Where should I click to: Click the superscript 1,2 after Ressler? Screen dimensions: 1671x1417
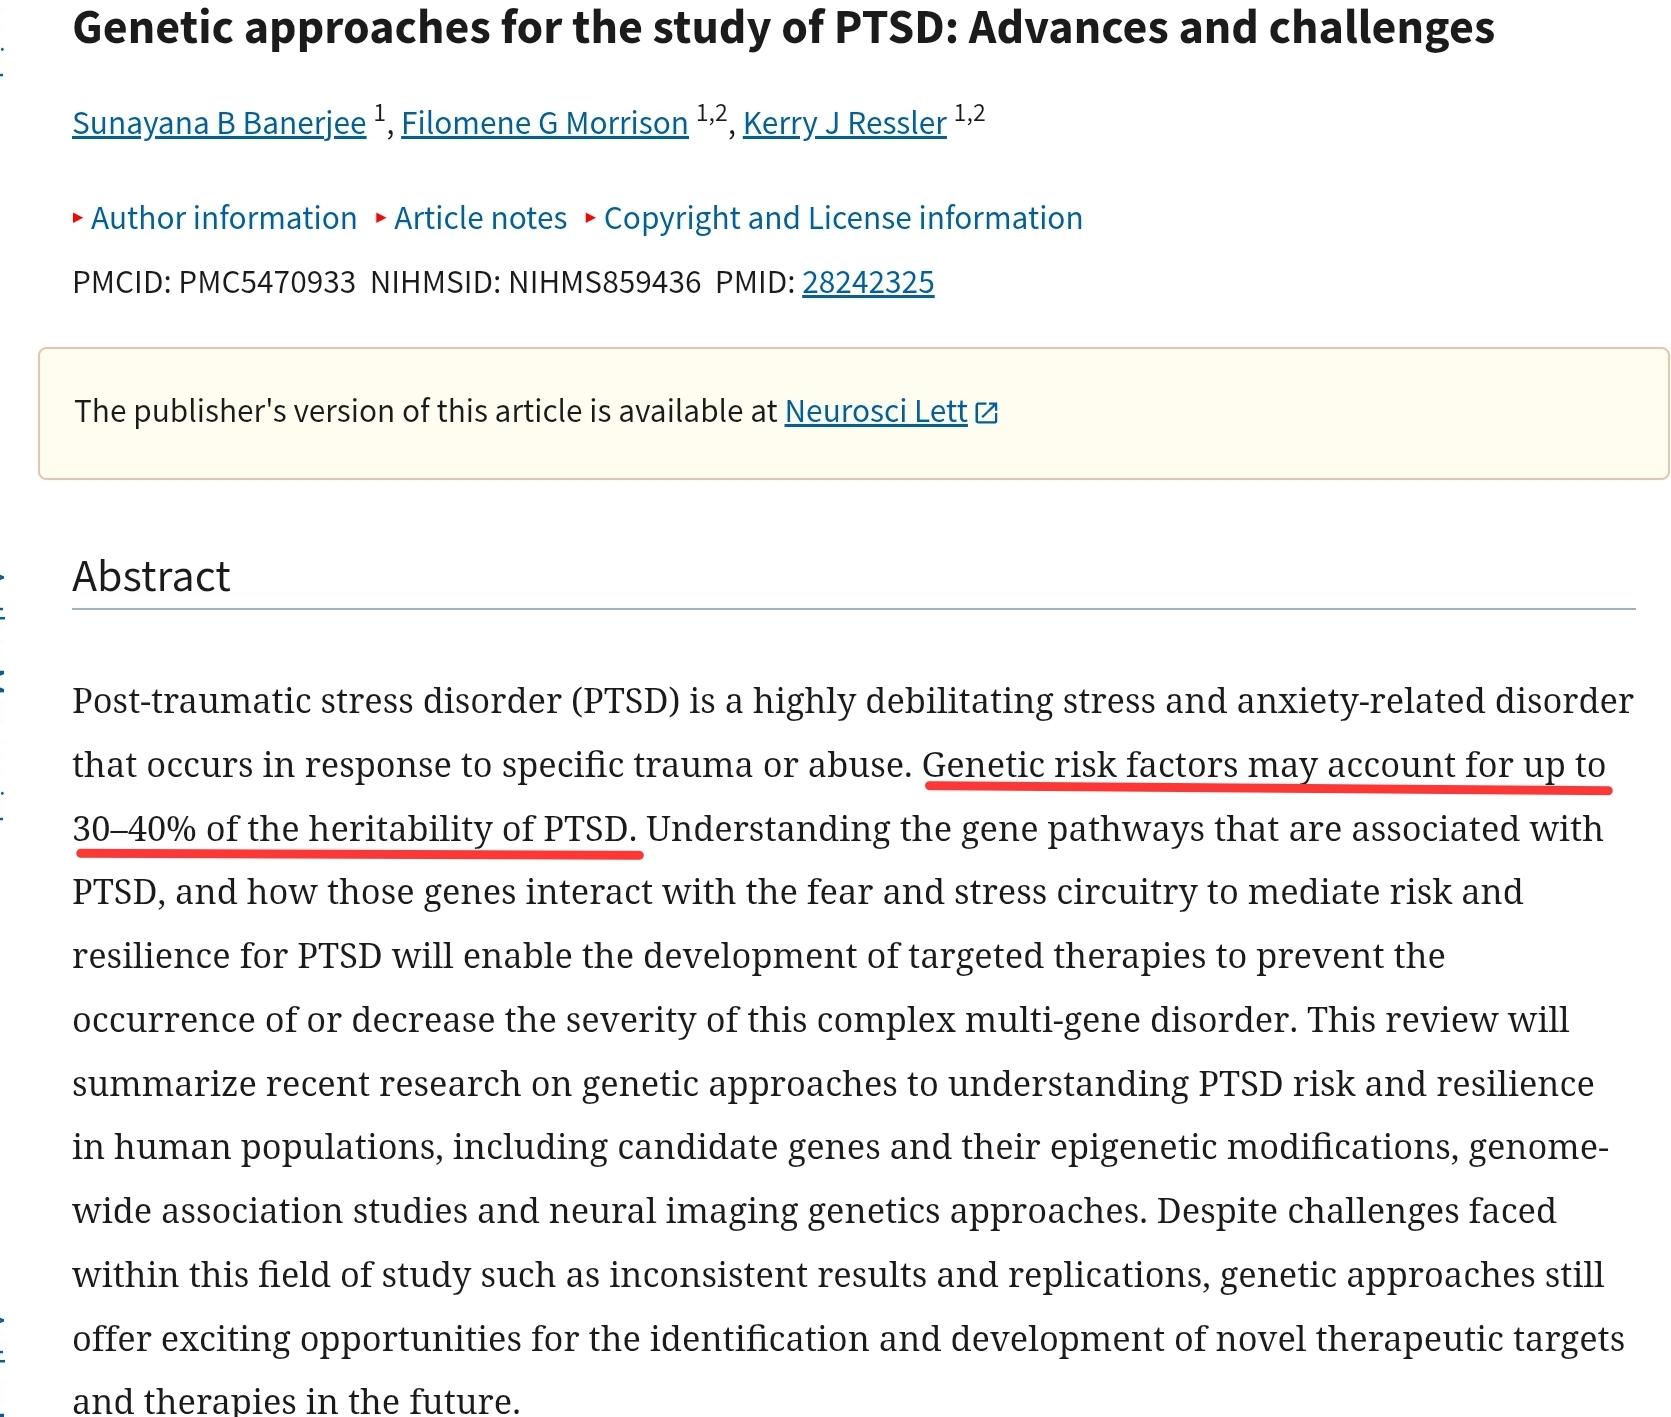pos(969,113)
